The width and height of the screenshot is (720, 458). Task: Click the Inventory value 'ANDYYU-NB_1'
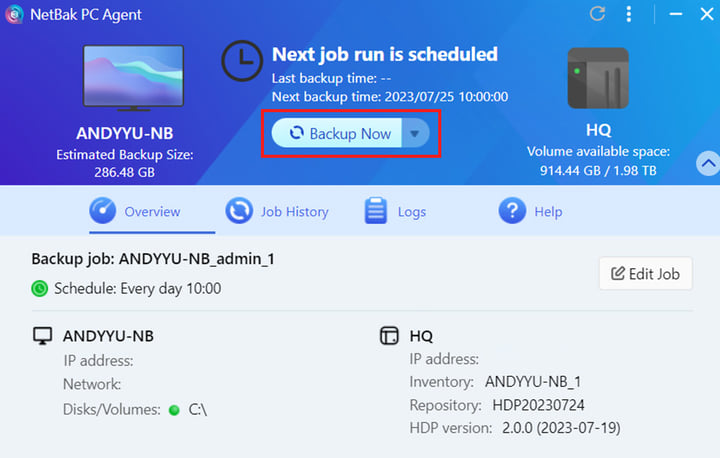point(533,382)
